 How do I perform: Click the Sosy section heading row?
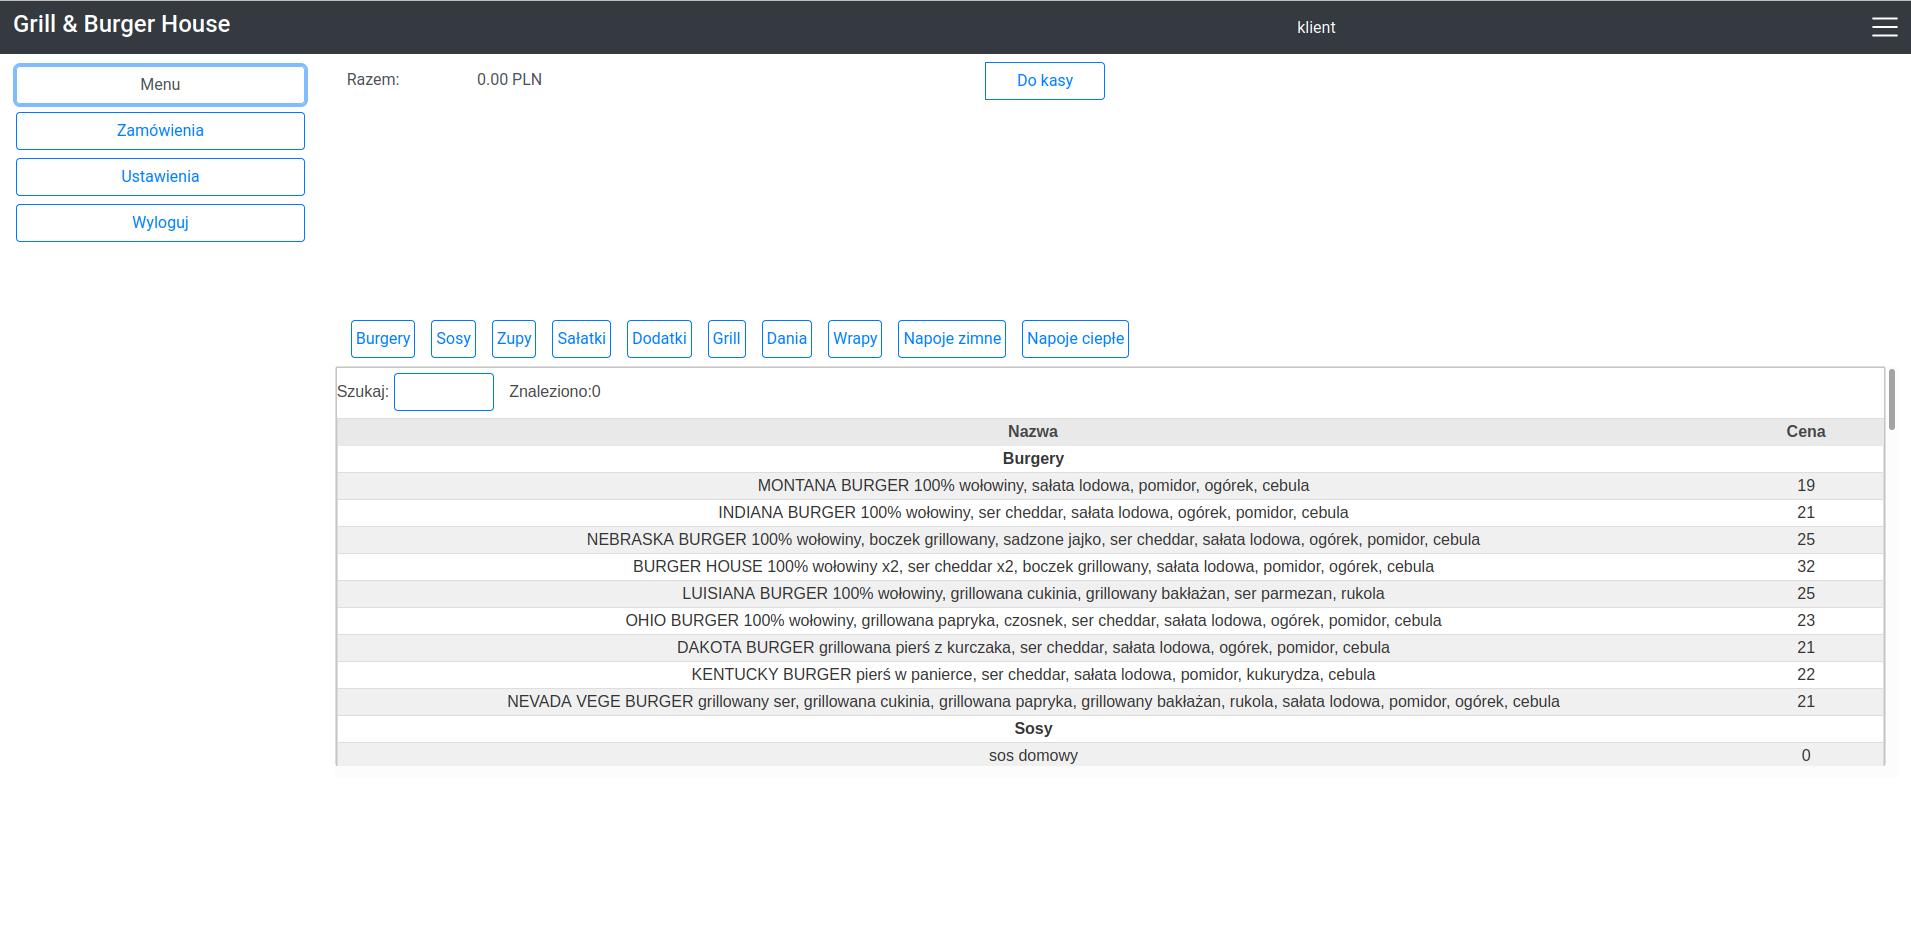click(x=1110, y=729)
